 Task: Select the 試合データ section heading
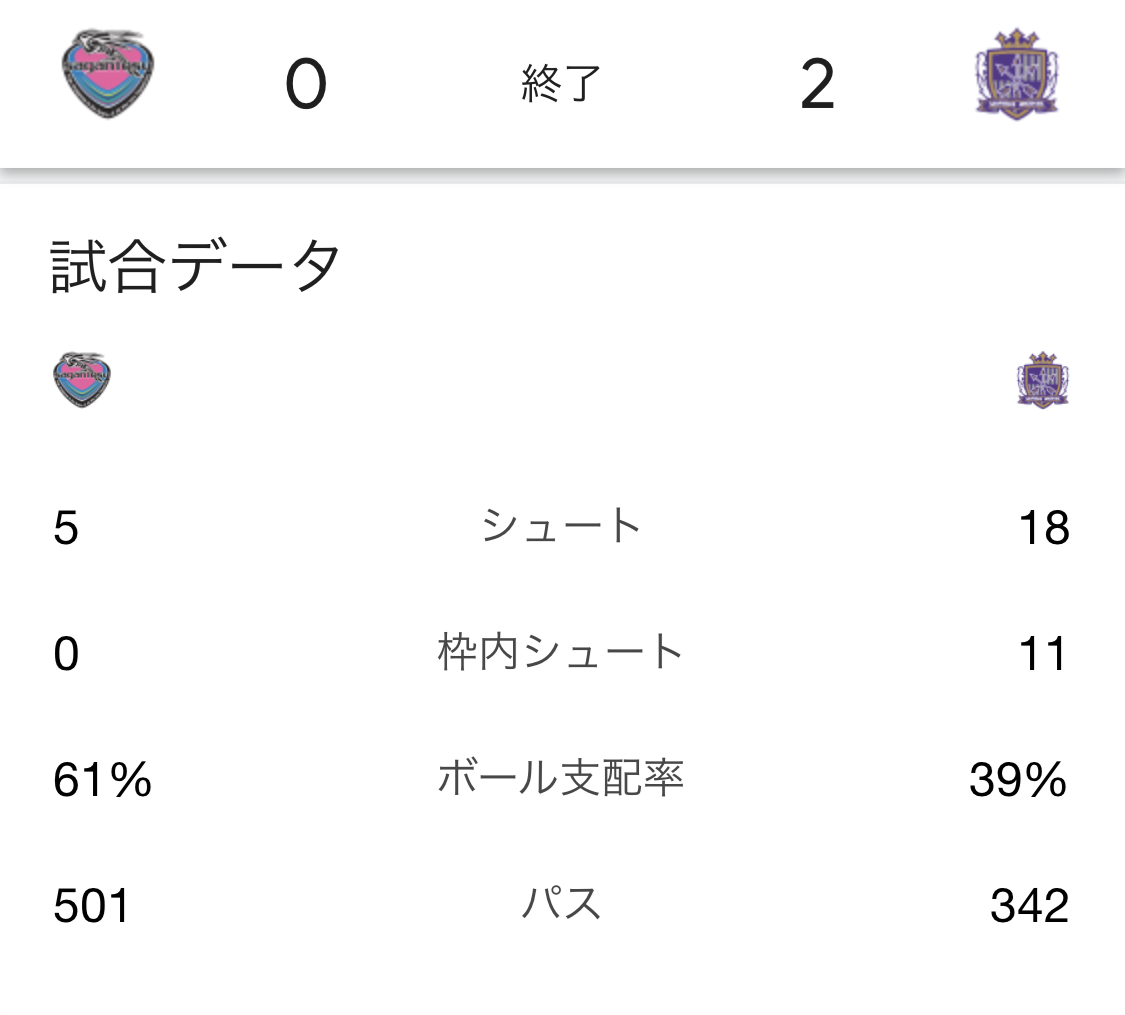click(x=196, y=266)
